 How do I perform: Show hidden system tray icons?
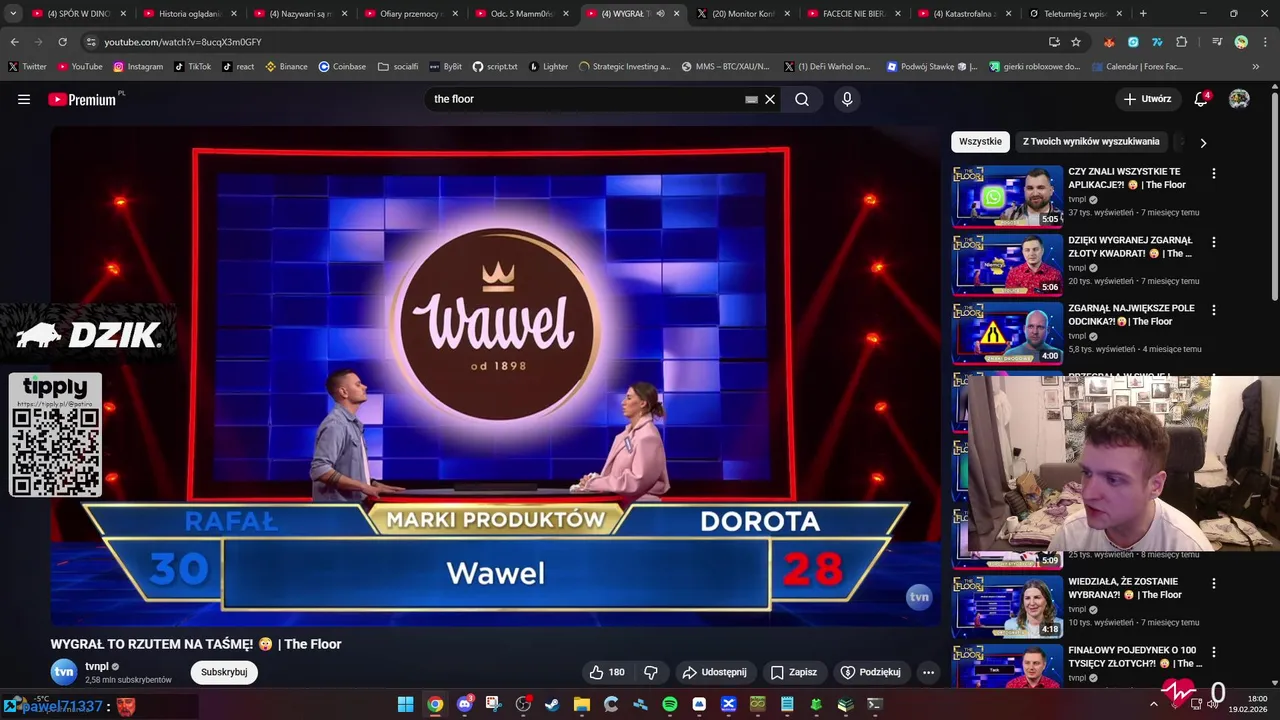point(1153,704)
